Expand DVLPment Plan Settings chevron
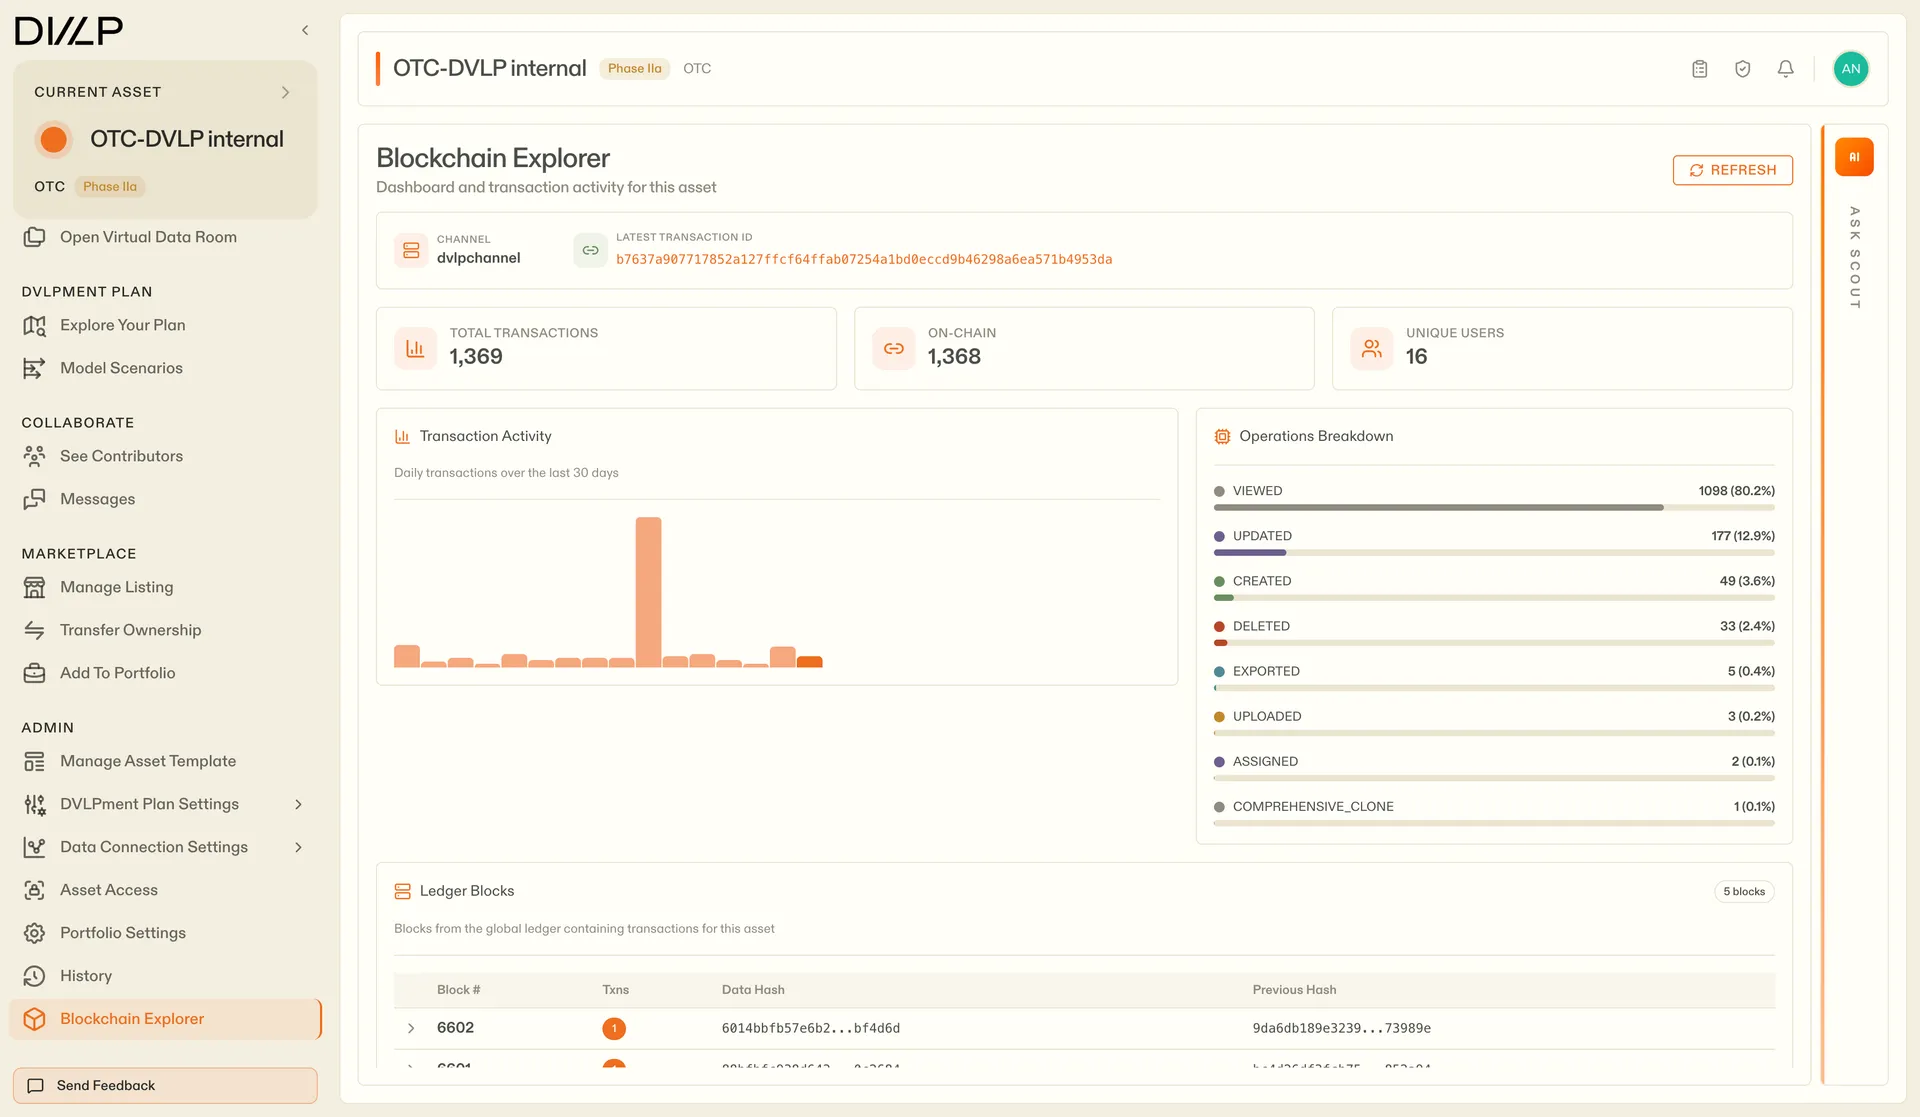1920x1117 pixels. point(298,804)
